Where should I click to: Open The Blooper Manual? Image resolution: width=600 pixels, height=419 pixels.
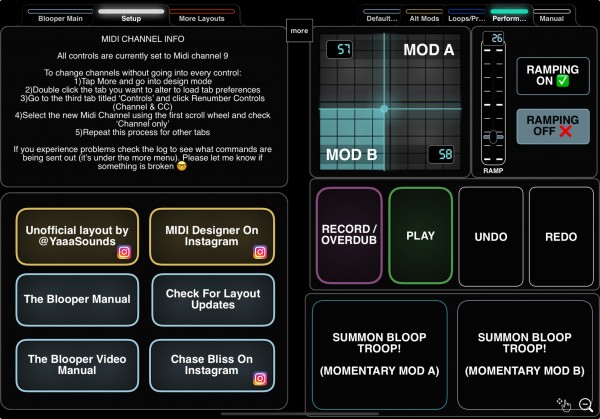tap(77, 300)
